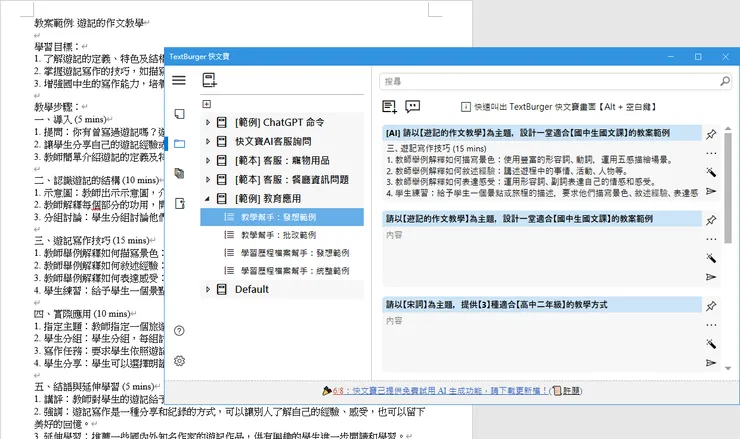Open the help question mark icon
Viewport: 740px width, 439px height.
179,330
